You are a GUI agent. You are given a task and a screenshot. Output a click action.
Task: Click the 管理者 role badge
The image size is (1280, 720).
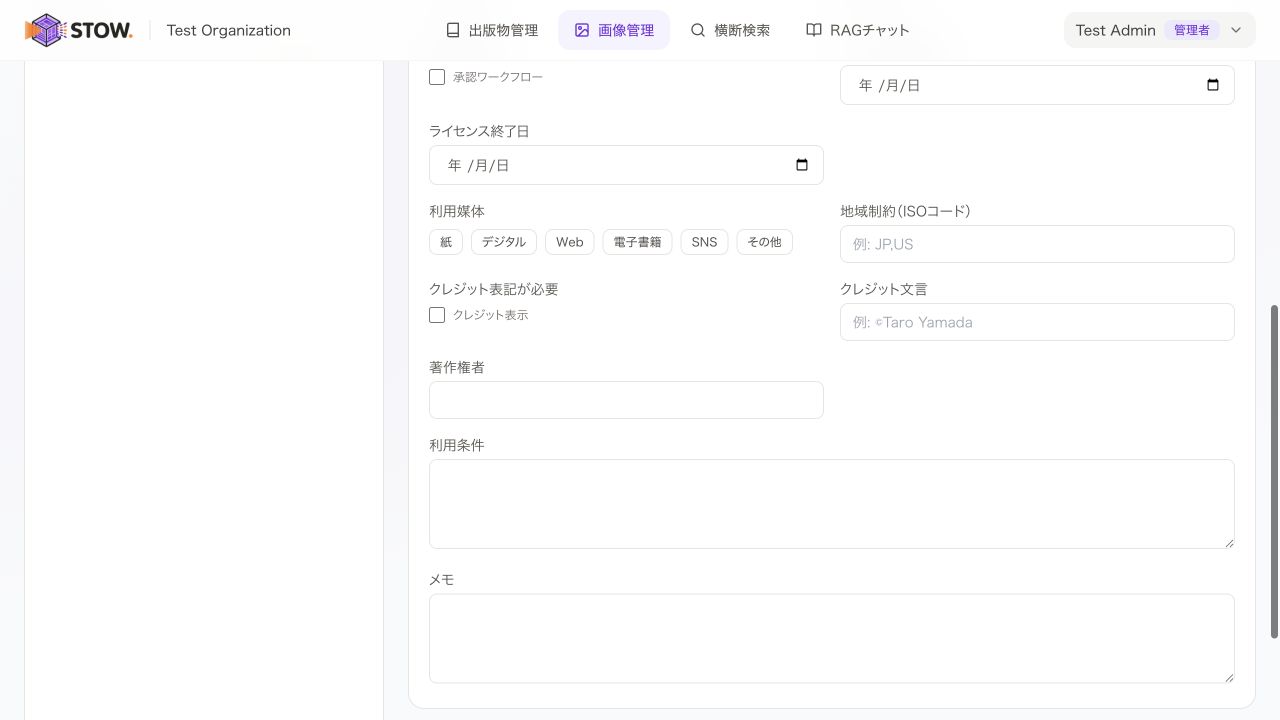(1192, 30)
